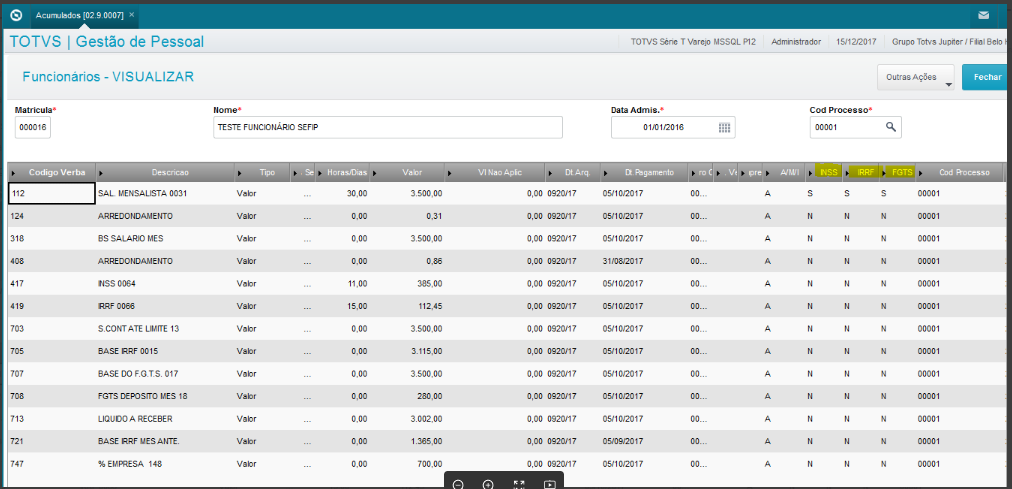Click the TOTVS round logo icon
This screenshot has width=1012, height=489.
16,14
